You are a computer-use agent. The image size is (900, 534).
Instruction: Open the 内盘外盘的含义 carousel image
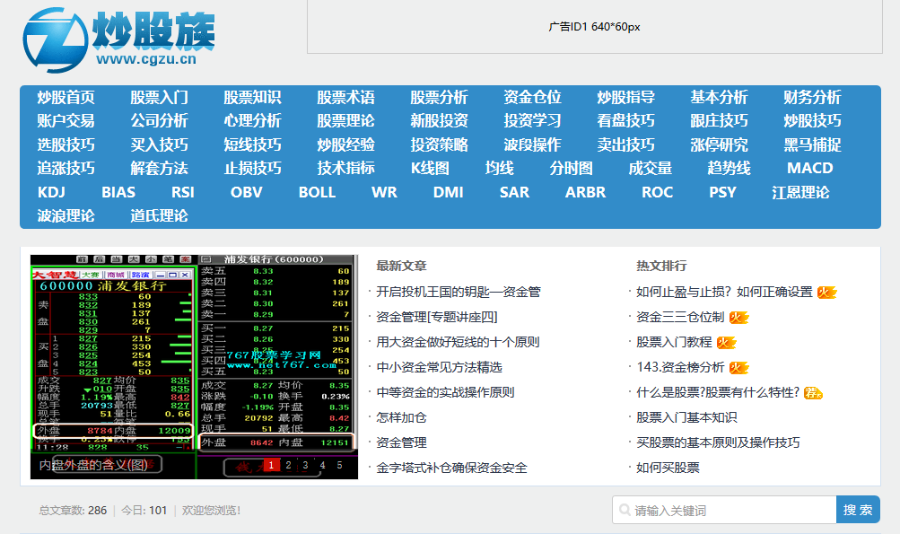coord(194,366)
